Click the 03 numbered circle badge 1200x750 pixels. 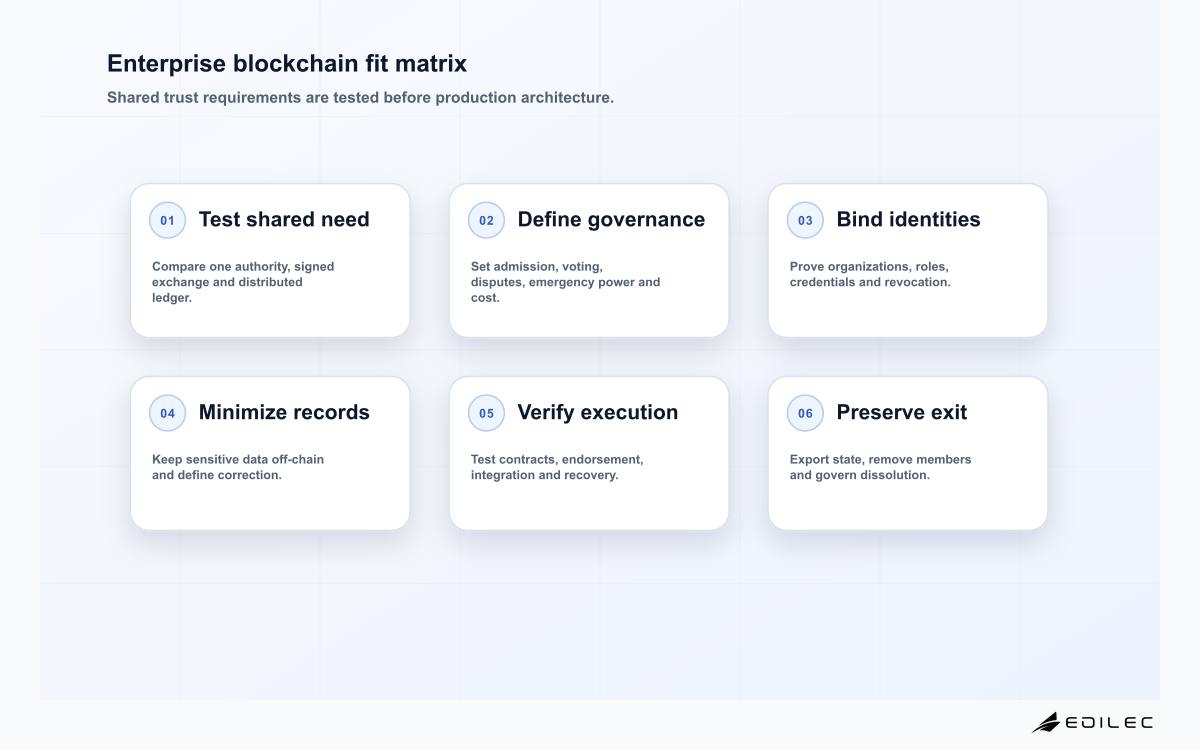805,220
